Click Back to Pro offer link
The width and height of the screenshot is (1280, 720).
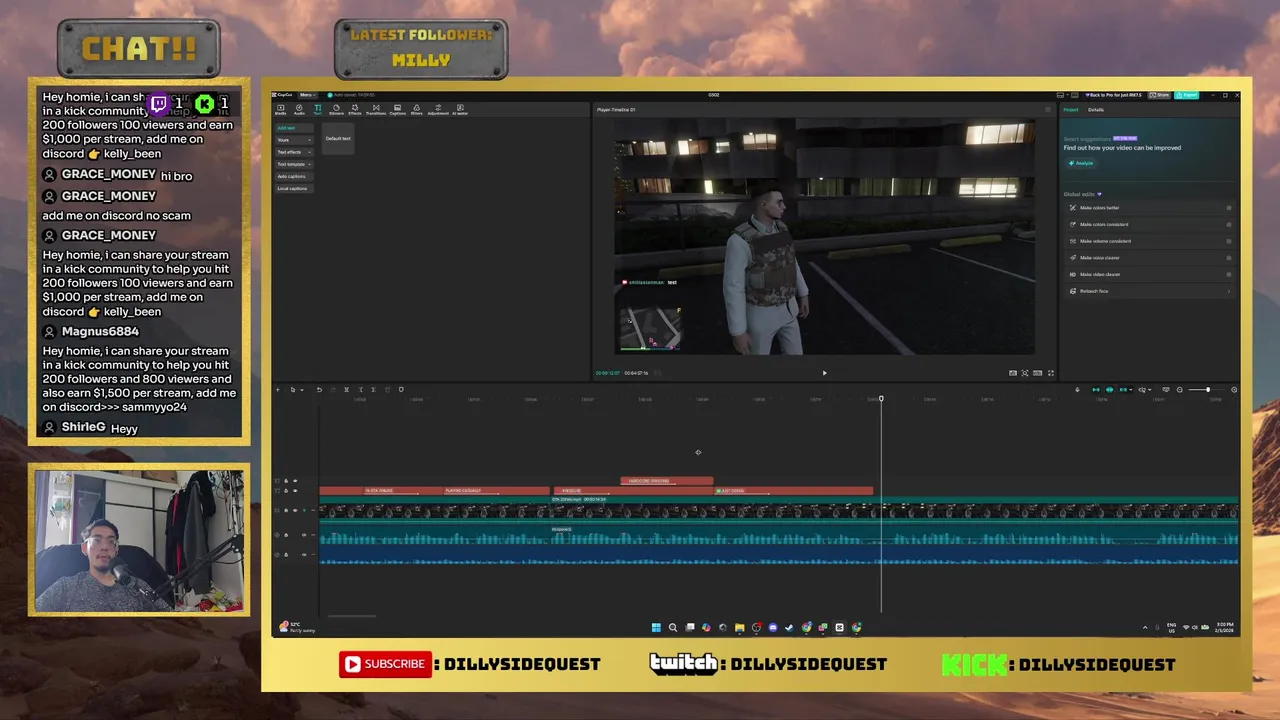(x=1114, y=95)
